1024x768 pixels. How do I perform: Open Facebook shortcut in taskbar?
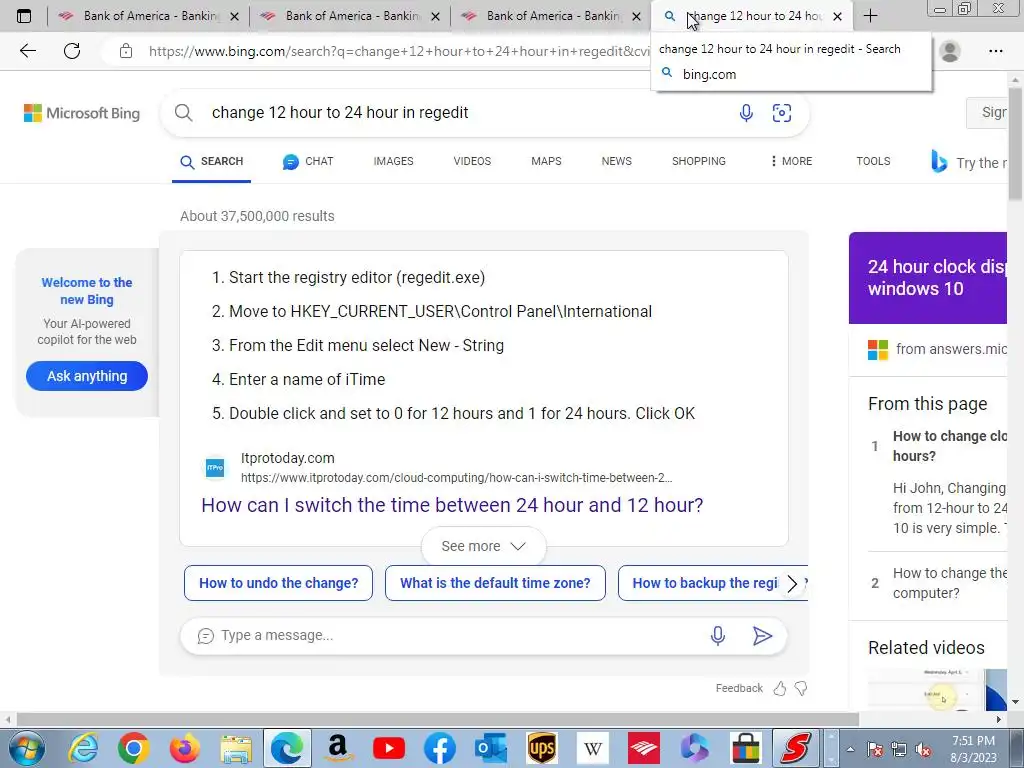coord(440,748)
